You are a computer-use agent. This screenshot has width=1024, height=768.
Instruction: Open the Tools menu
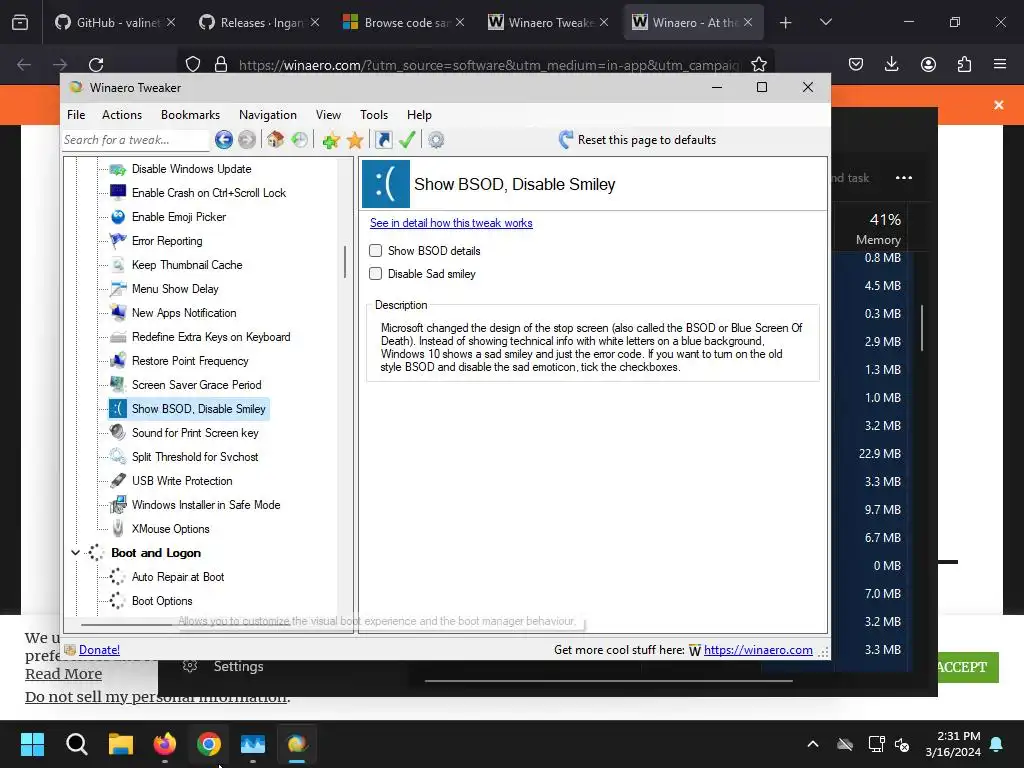[x=374, y=115]
